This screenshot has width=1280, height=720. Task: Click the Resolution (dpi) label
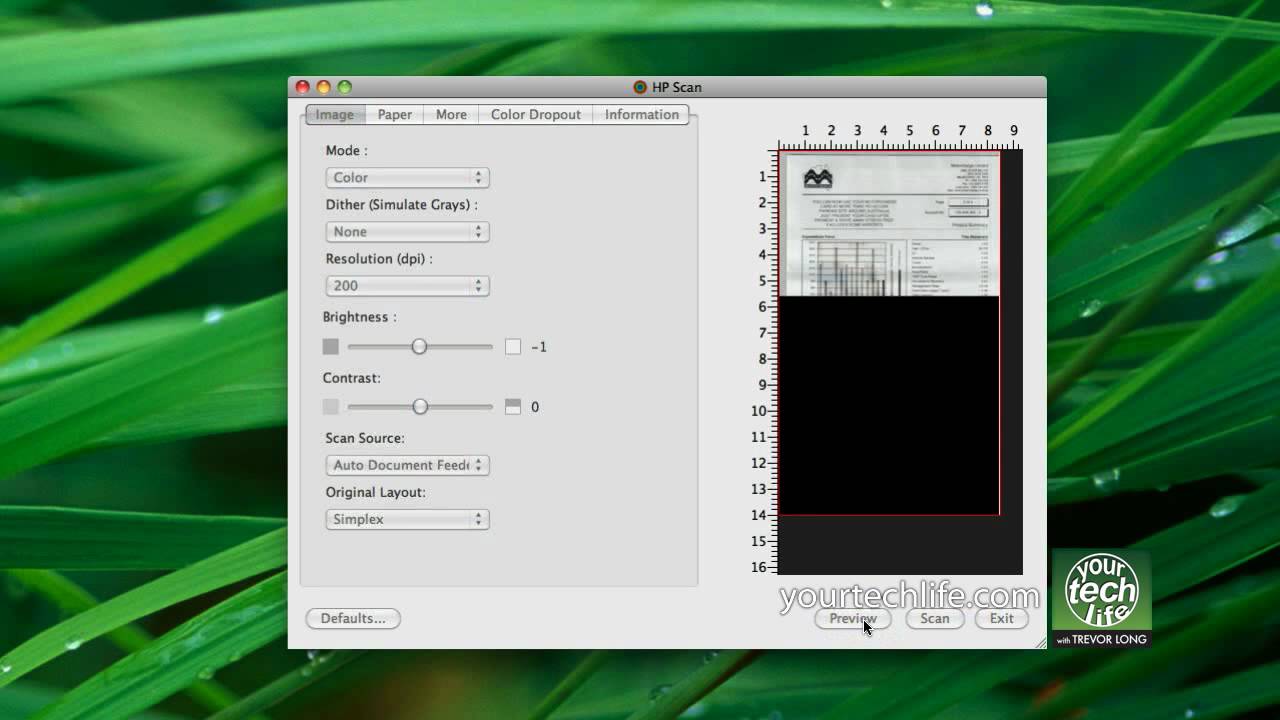tap(379, 258)
